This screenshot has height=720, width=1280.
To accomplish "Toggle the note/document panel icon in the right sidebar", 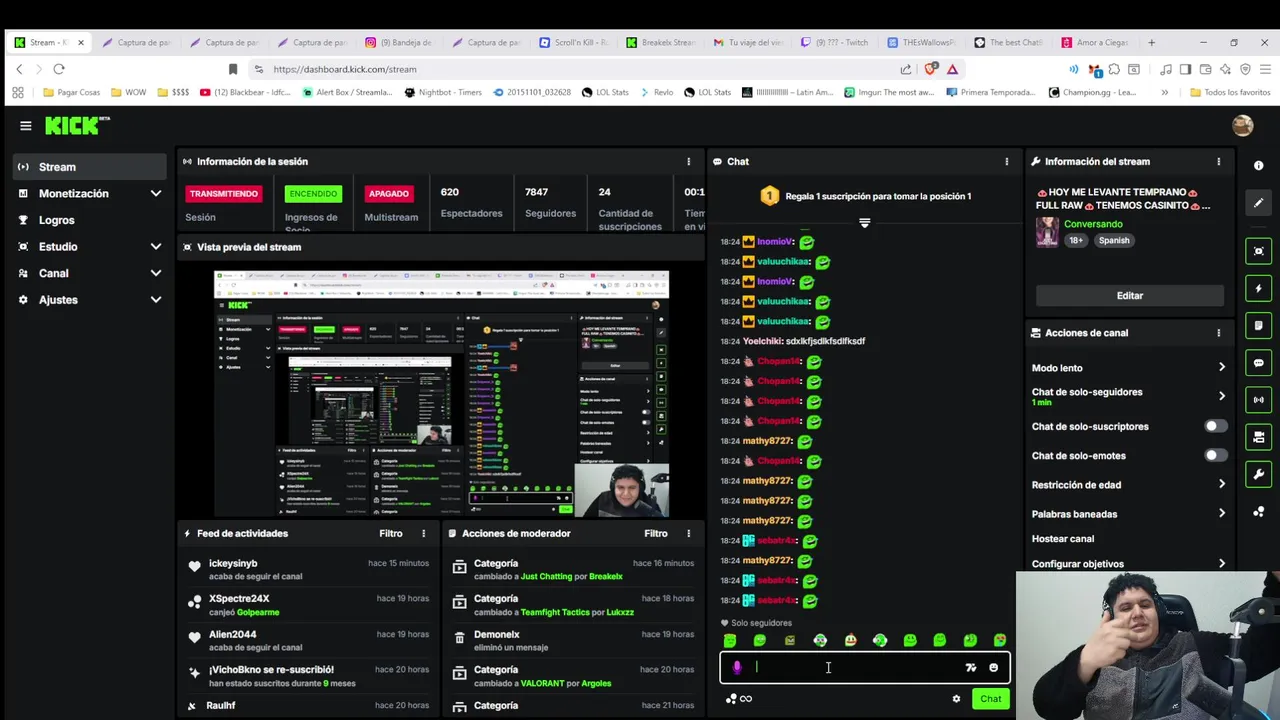I will [1259, 325].
